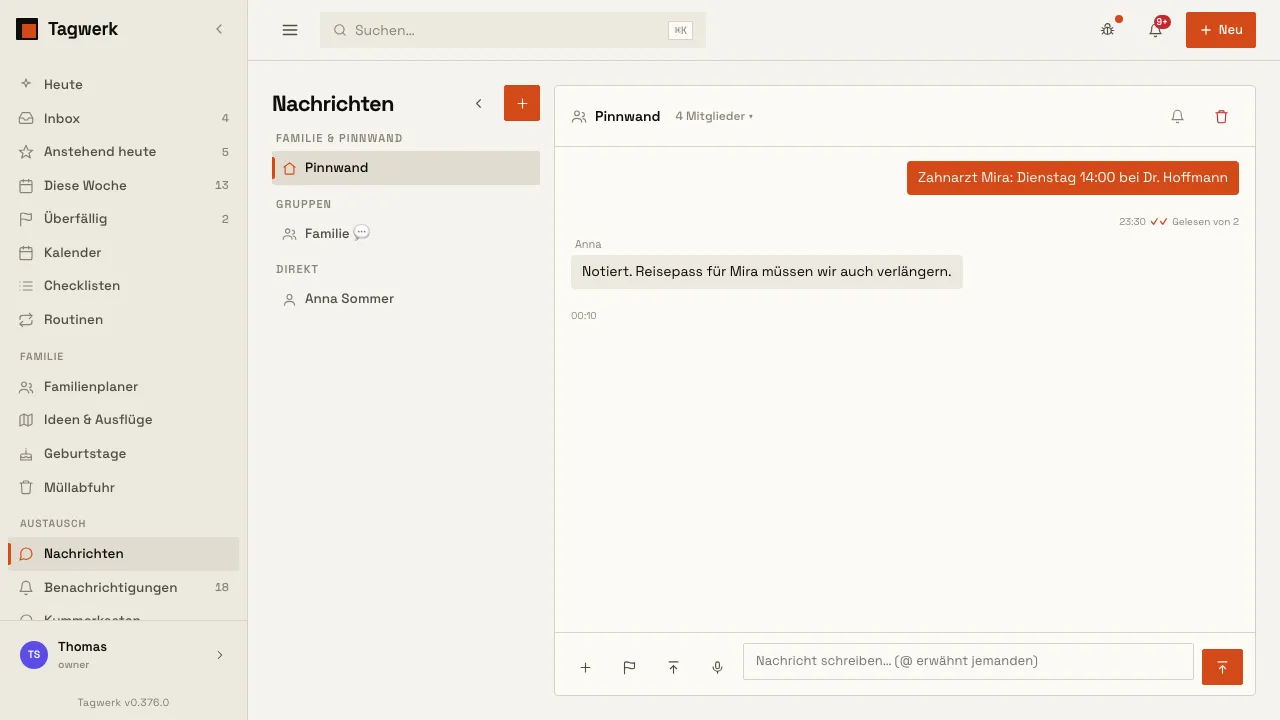Go to Checklisten

pyautogui.click(x=124, y=286)
